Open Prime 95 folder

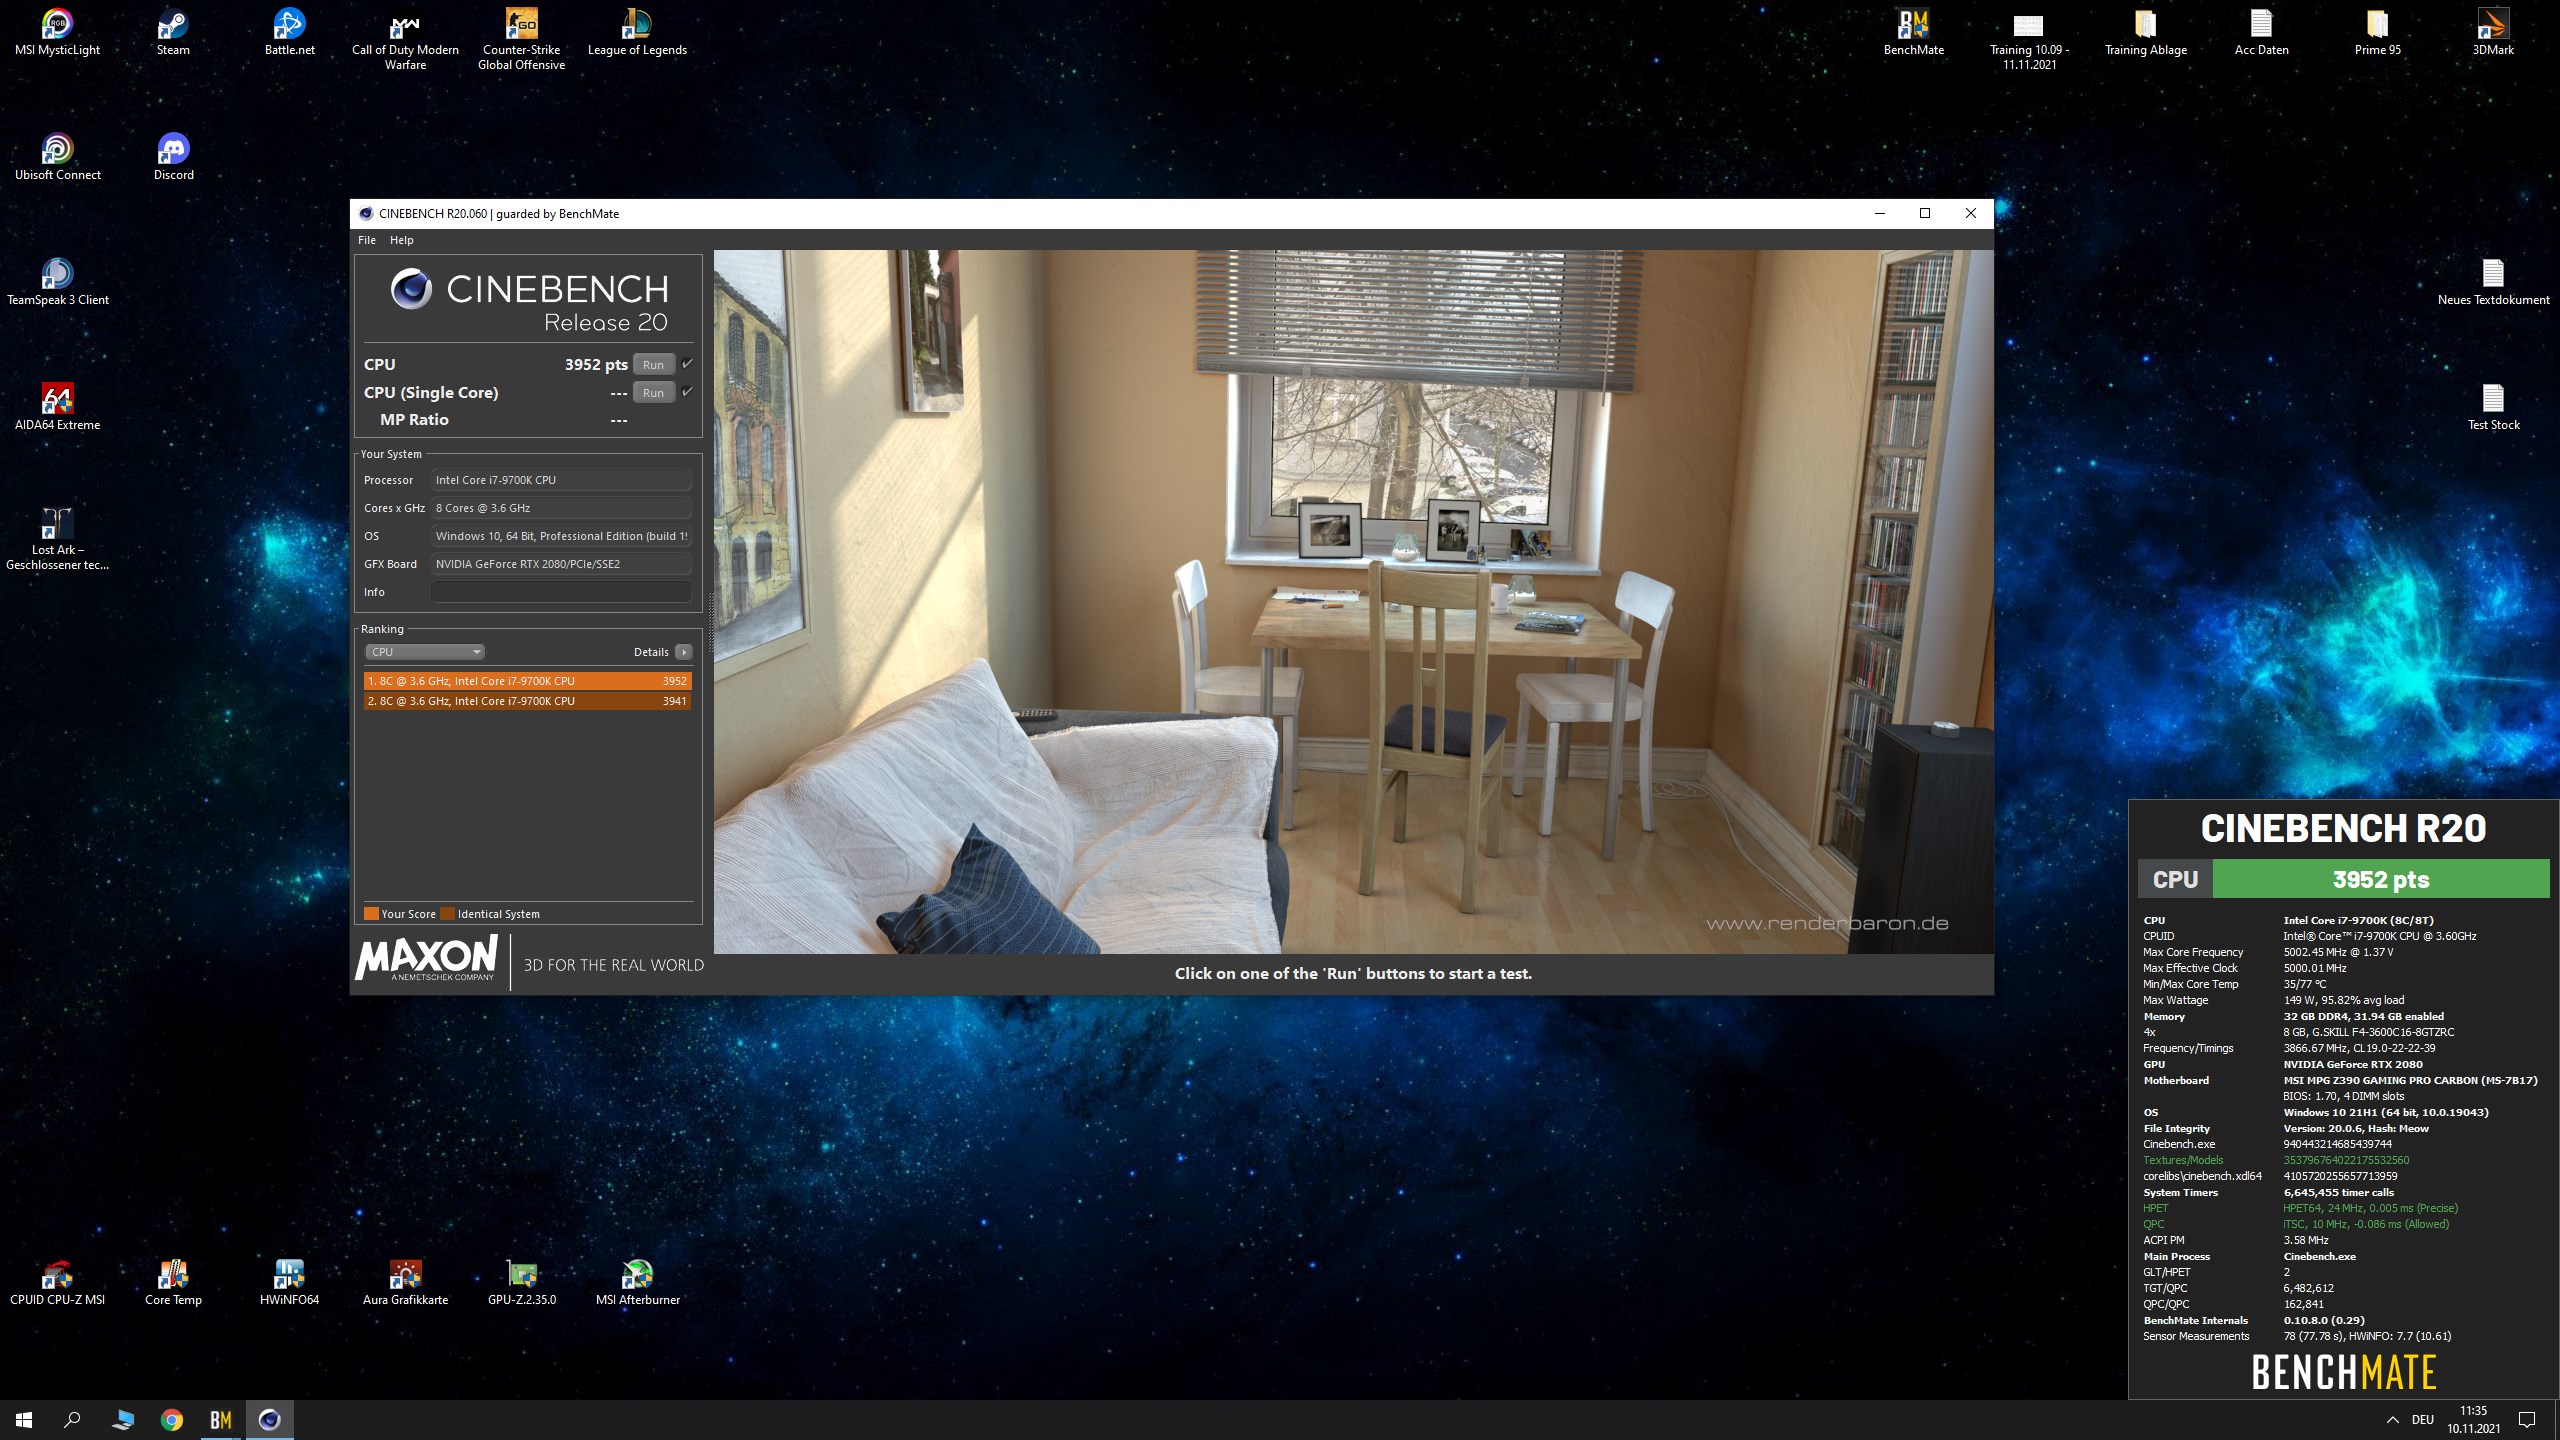tap(2377, 32)
